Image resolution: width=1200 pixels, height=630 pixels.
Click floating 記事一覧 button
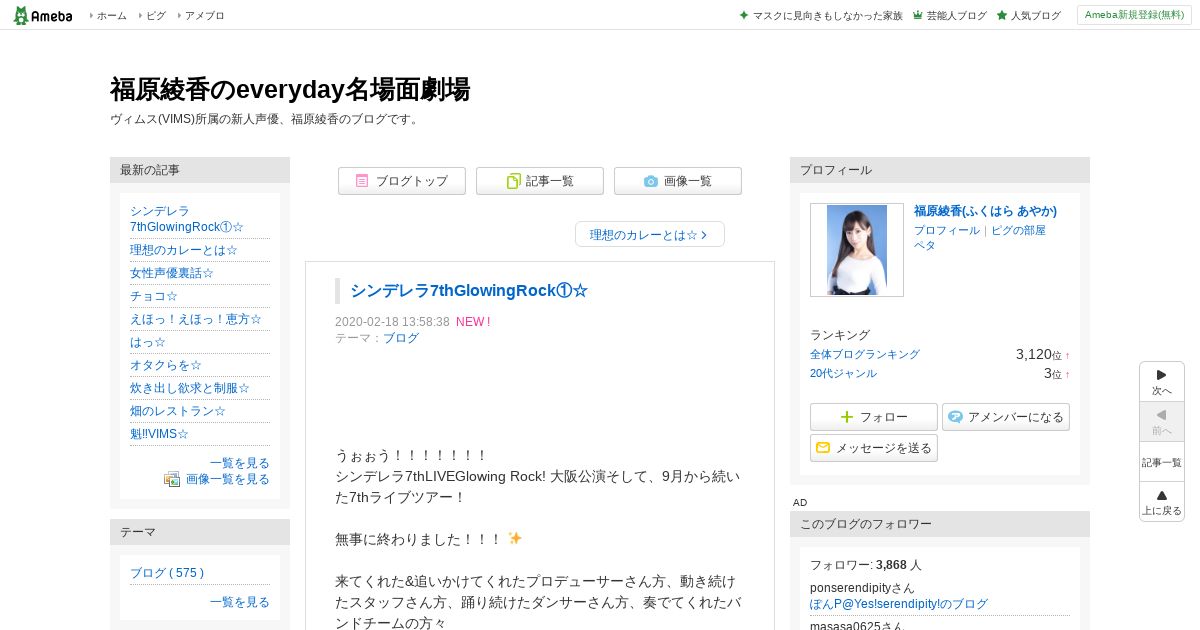point(1162,462)
